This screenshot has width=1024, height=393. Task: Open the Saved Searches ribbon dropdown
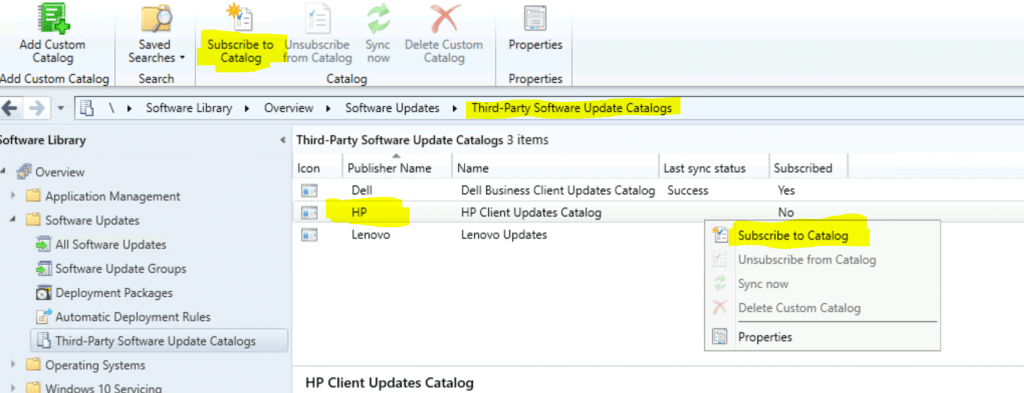[156, 34]
